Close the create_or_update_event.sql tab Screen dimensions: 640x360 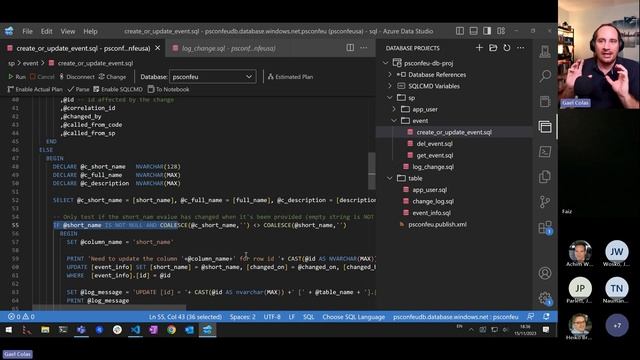point(158,48)
